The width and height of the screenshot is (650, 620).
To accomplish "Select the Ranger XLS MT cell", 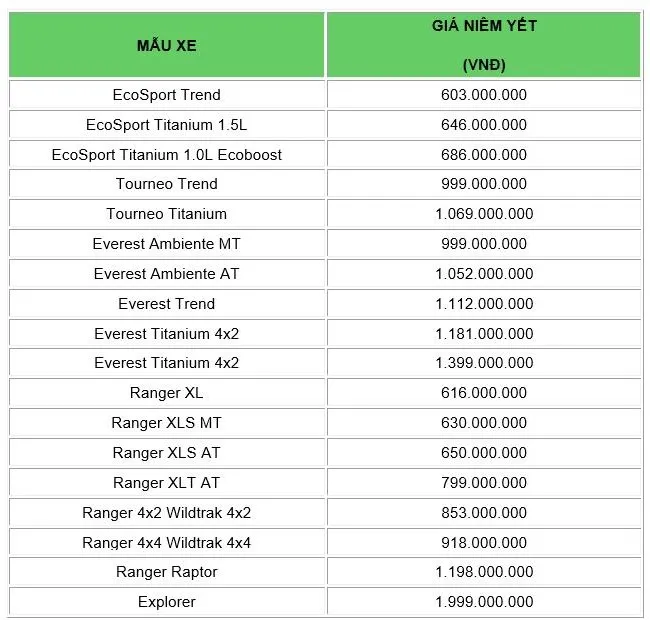I will [166, 423].
